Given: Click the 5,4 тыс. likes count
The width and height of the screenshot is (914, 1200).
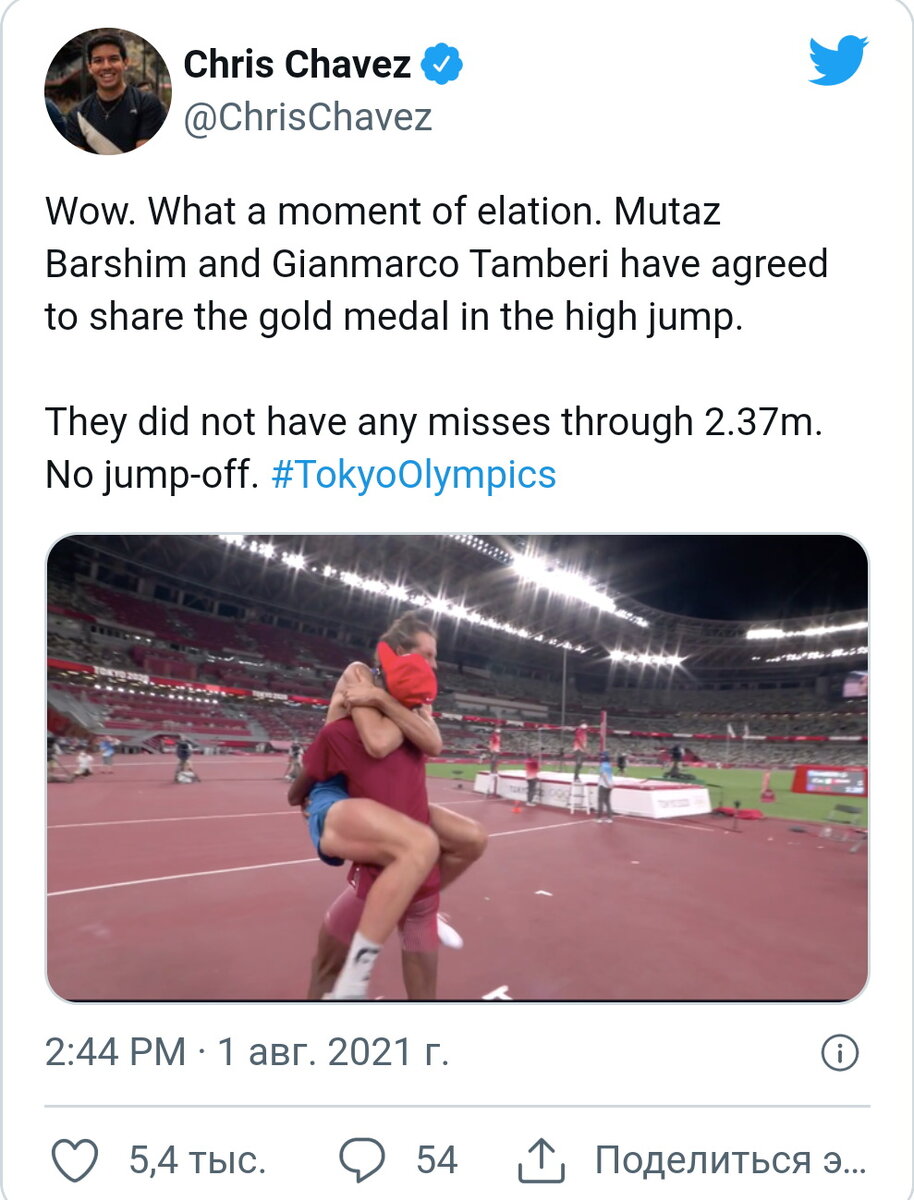Looking at the screenshot, I should click(197, 1160).
